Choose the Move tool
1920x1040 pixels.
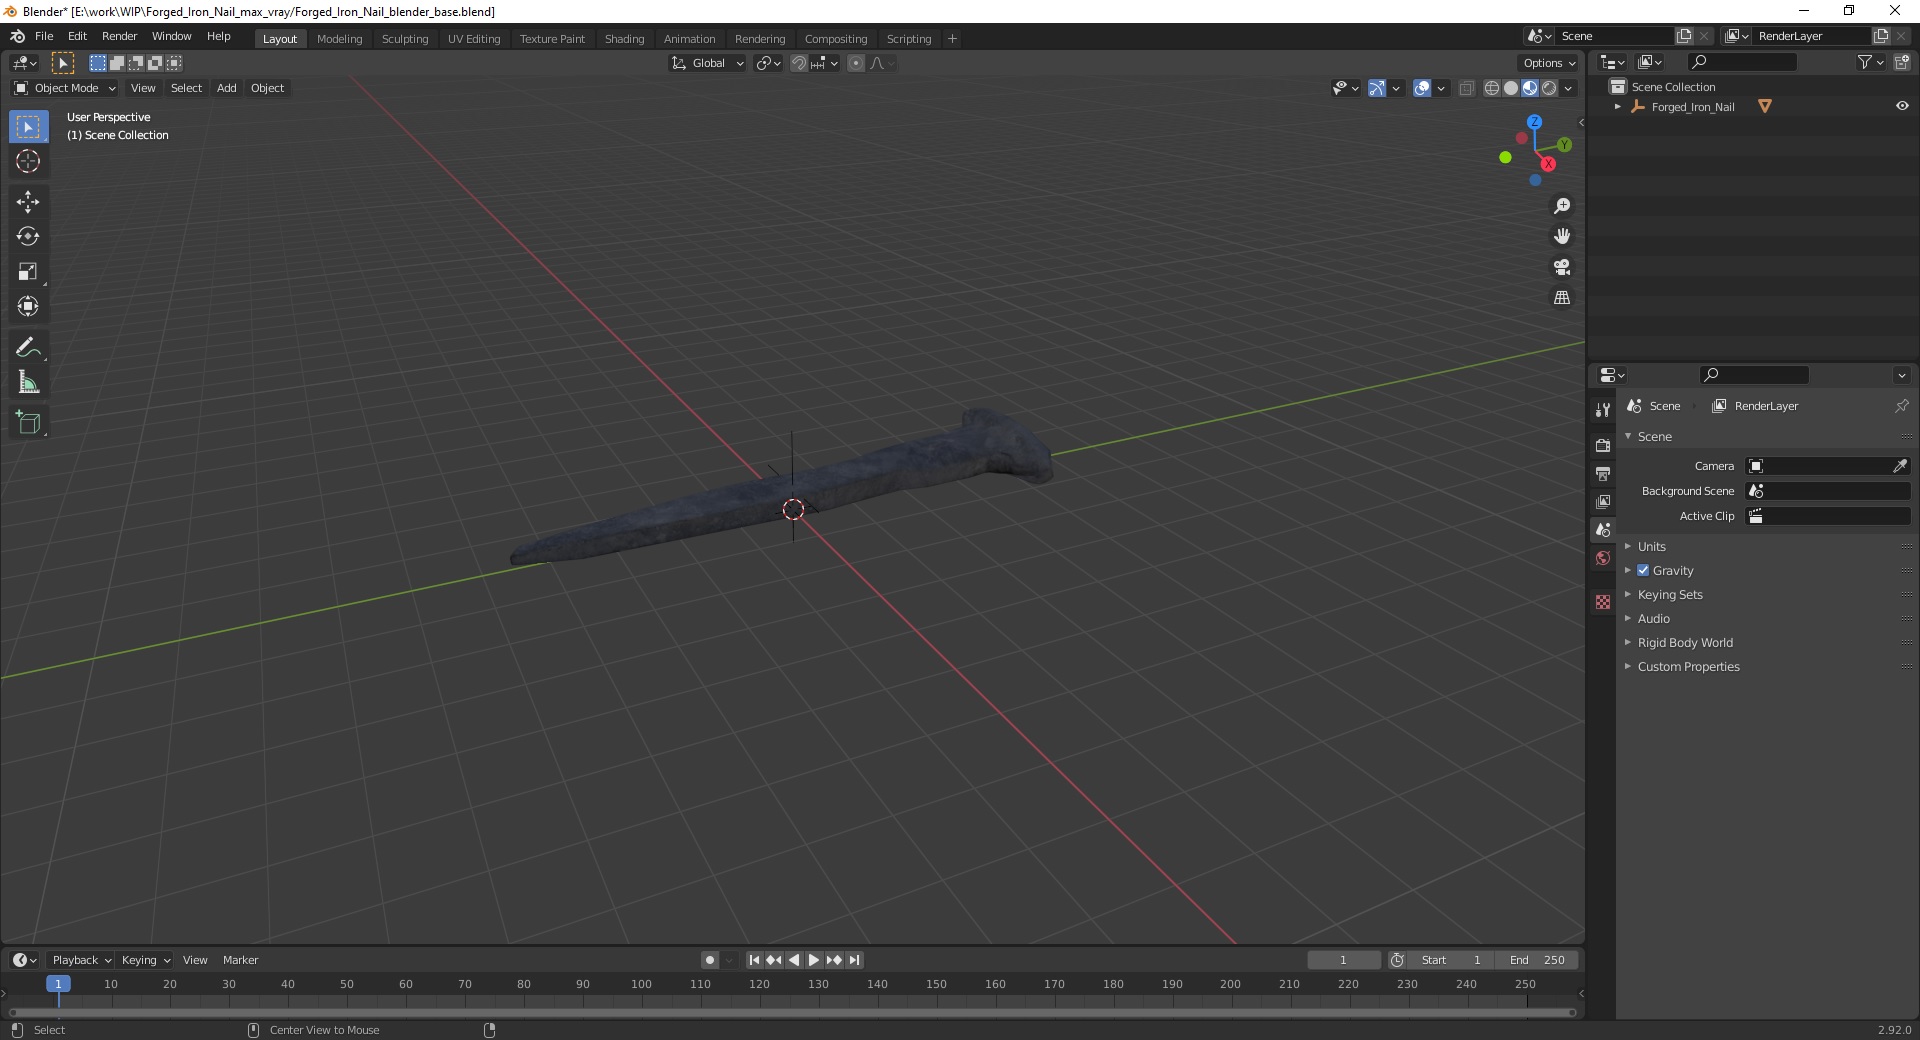28,202
